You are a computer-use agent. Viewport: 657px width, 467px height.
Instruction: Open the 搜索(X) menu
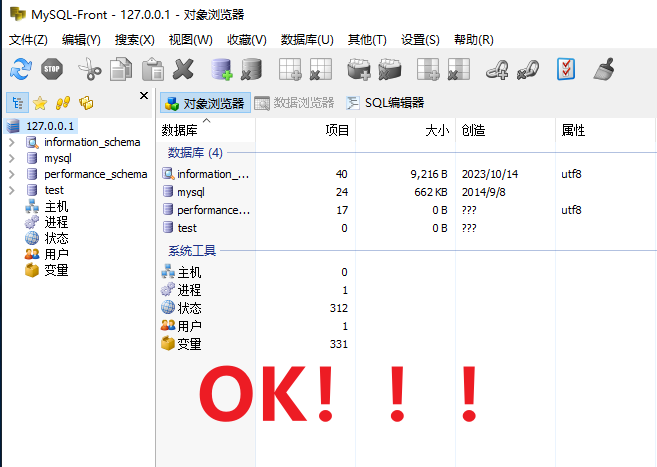coord(135,40)
